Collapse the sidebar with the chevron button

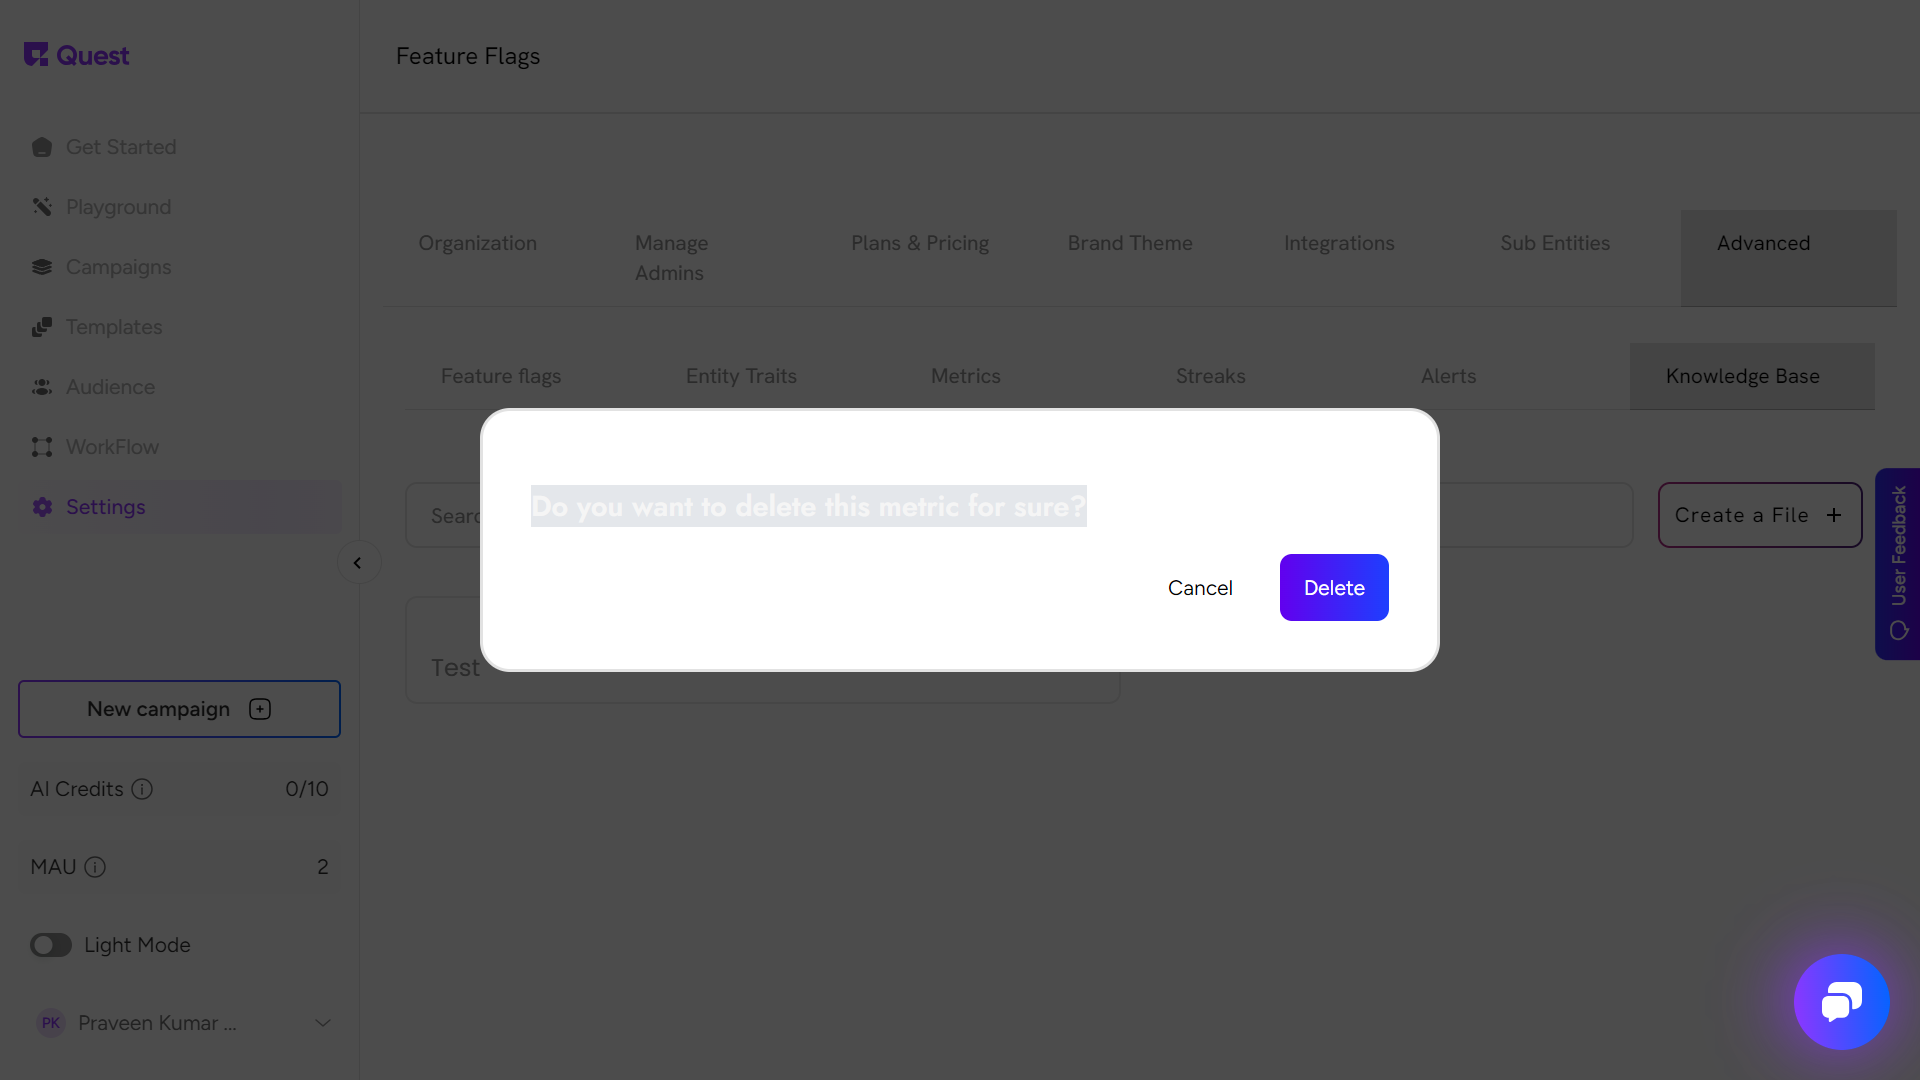click(358, 563)
